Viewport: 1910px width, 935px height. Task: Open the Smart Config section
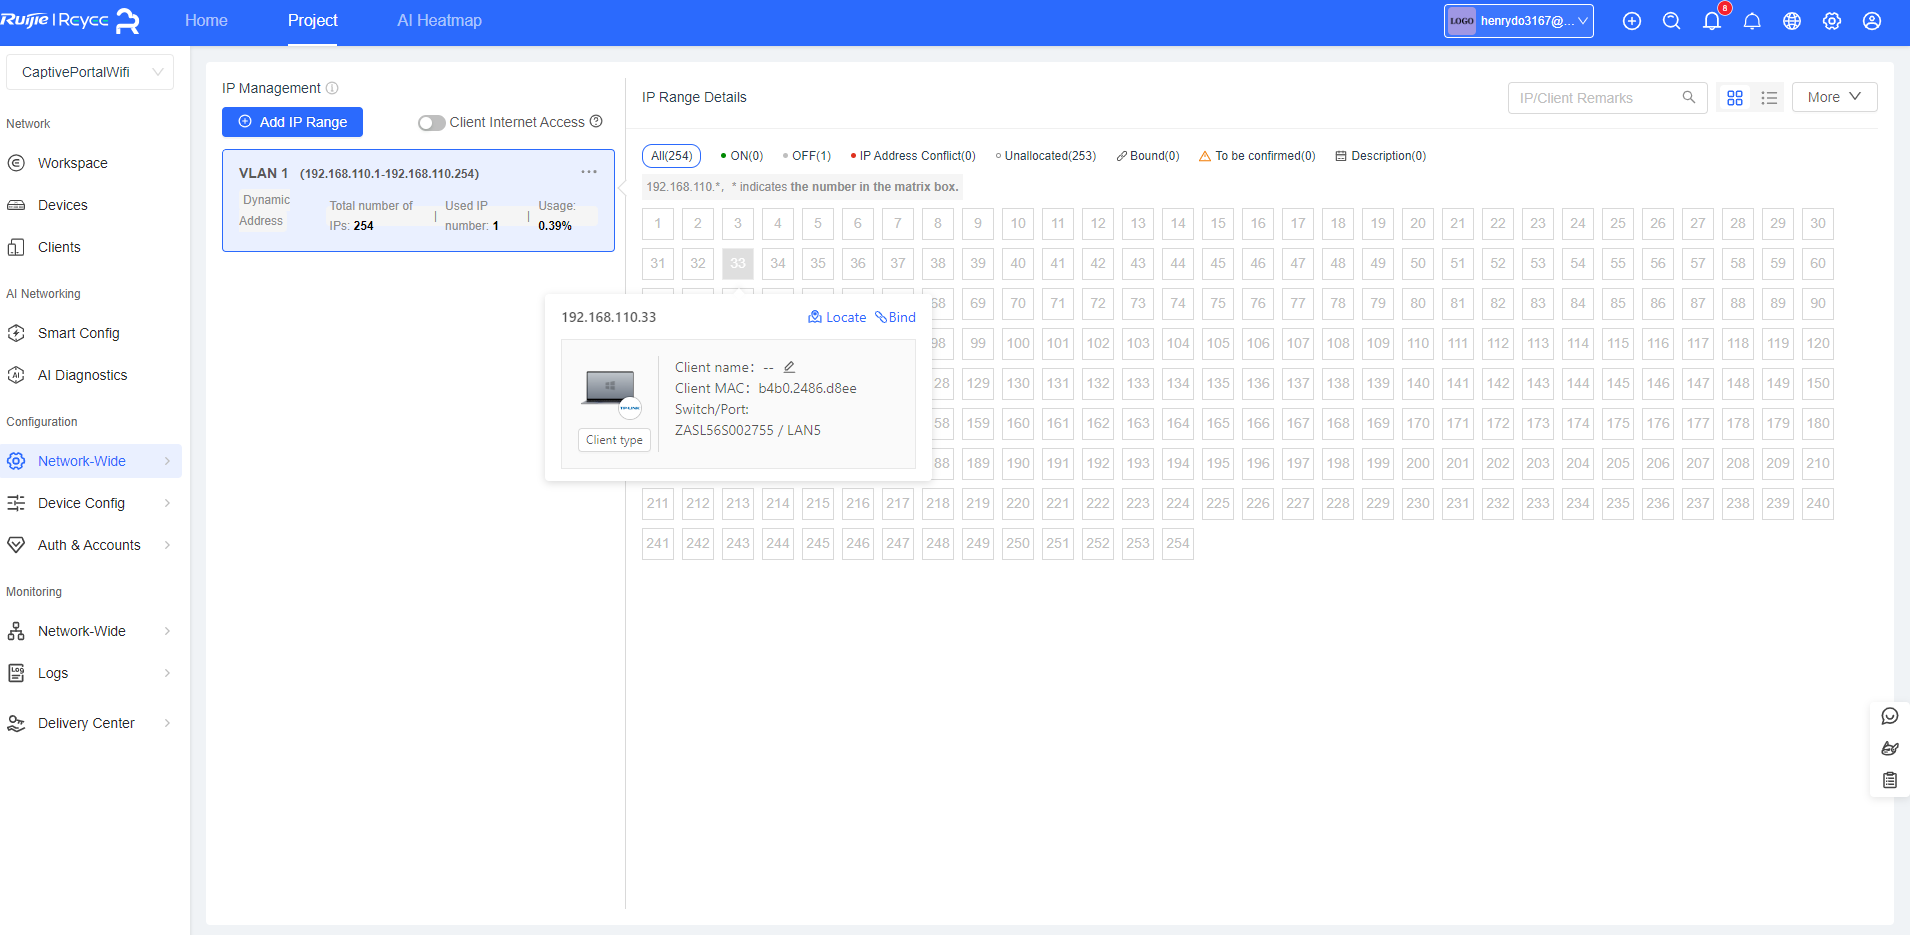pyautogui.click(x=78, y=332)
